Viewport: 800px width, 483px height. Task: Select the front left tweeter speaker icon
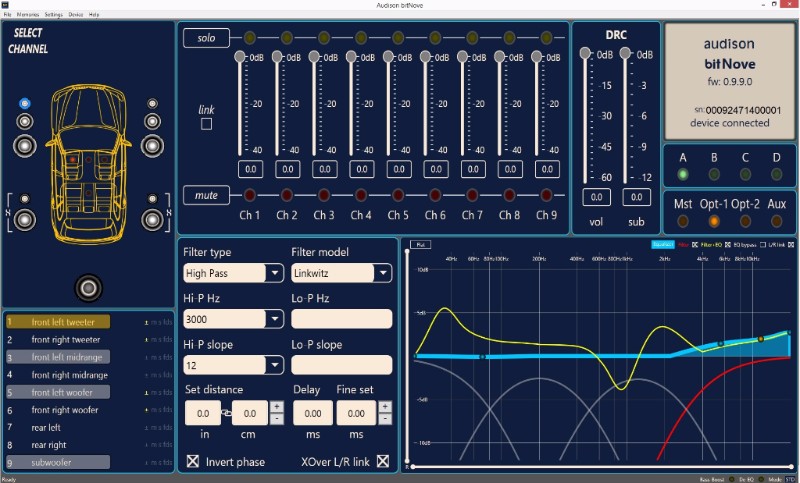tap(25, 104)
